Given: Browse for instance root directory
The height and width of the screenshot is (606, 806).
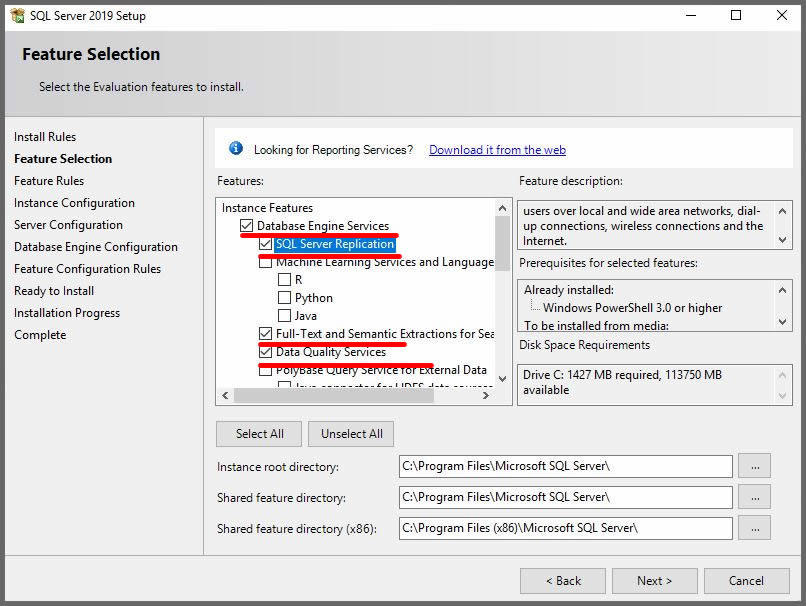Looking at the screenshot, I should [x=754, y=466].
